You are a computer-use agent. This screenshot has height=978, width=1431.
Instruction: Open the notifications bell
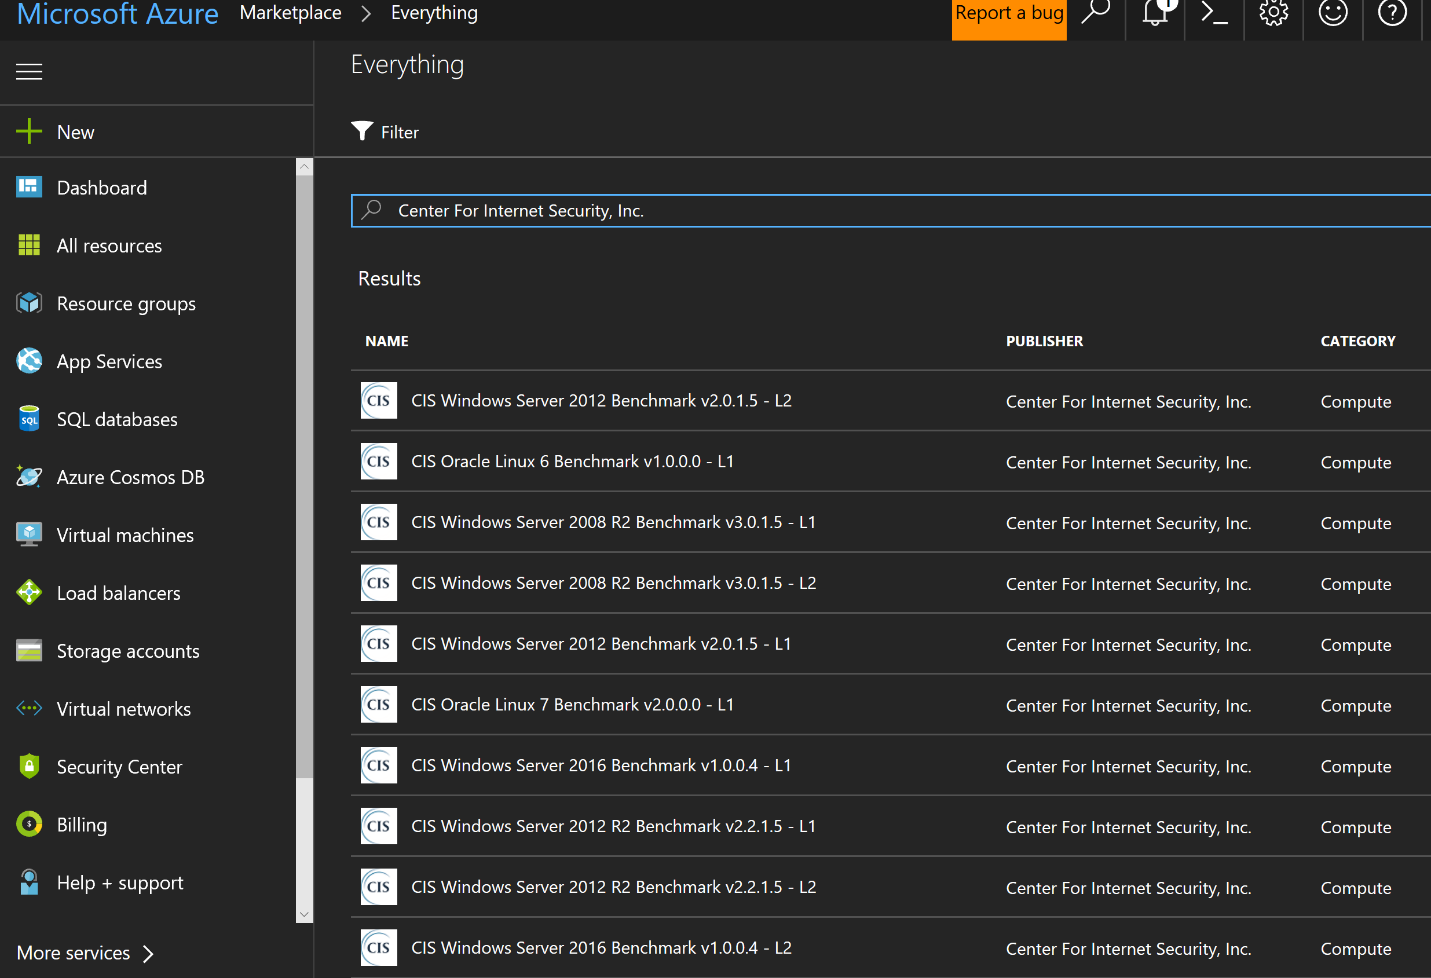point(1154,14)
